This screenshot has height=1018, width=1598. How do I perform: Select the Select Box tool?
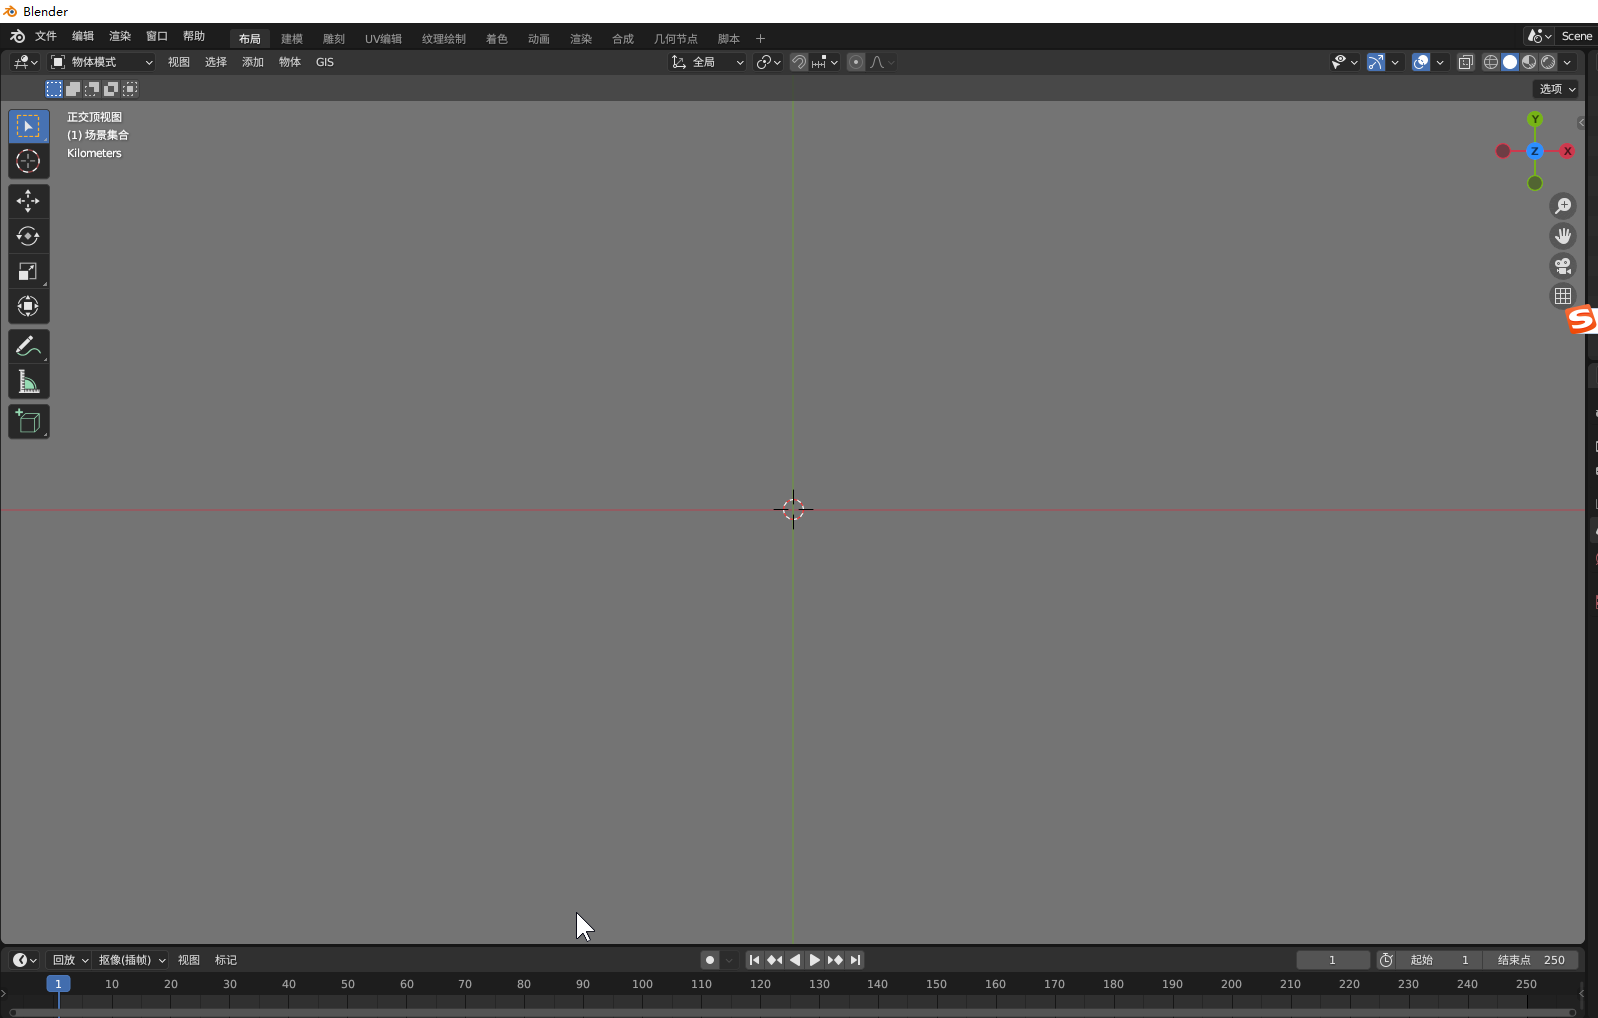[28, 126]
